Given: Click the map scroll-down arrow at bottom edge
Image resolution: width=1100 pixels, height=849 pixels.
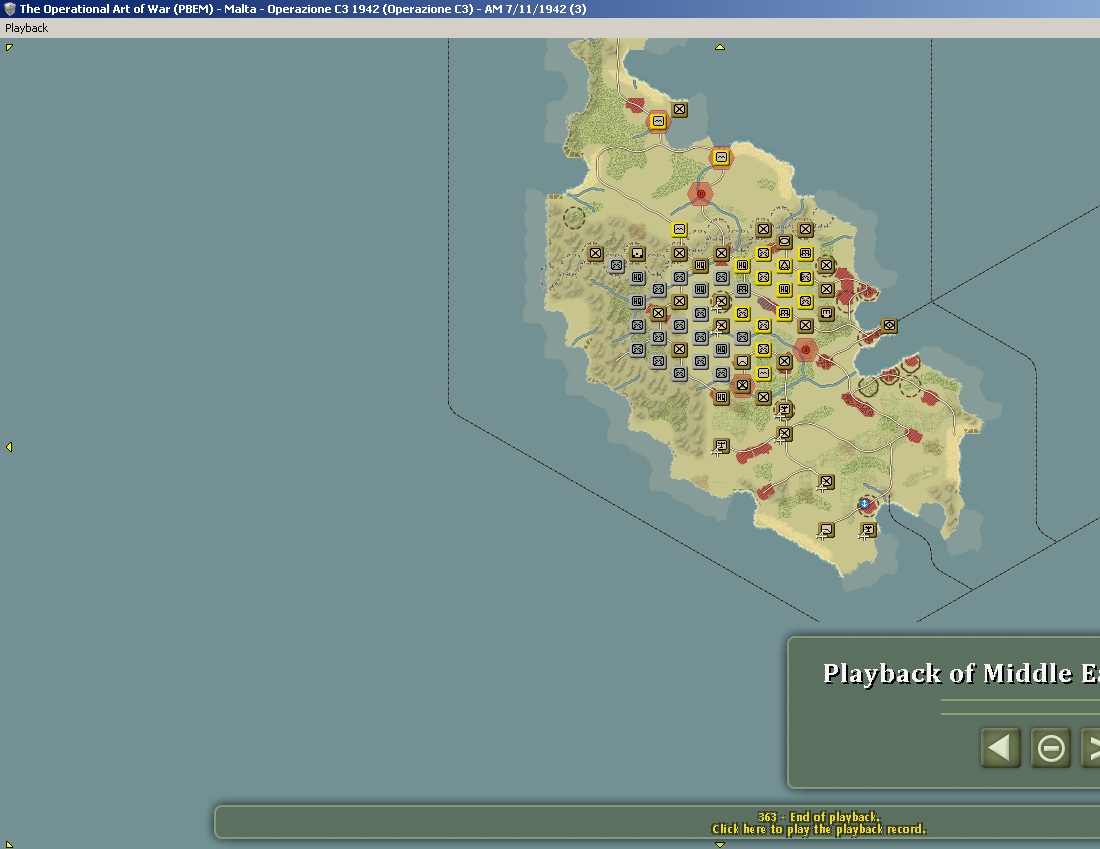Looking at the screenshot, I should [x=719, y=844].
